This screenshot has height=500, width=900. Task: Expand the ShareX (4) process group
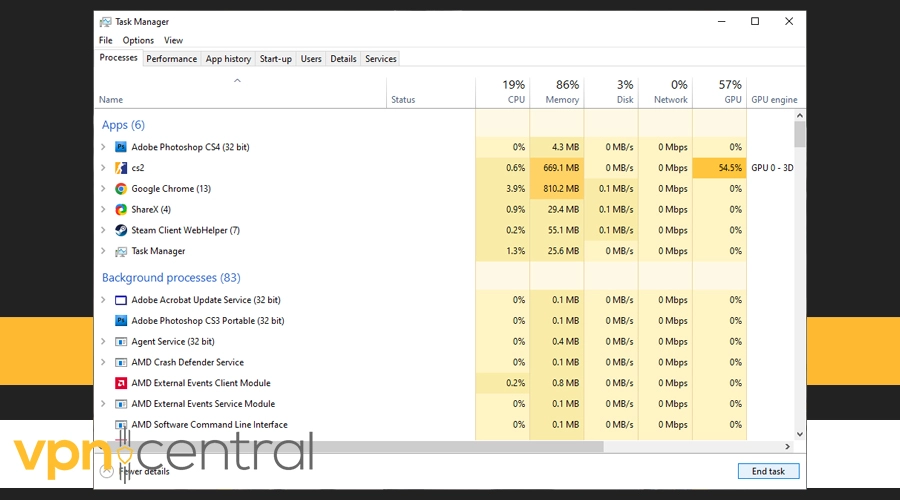pos(103,210)
